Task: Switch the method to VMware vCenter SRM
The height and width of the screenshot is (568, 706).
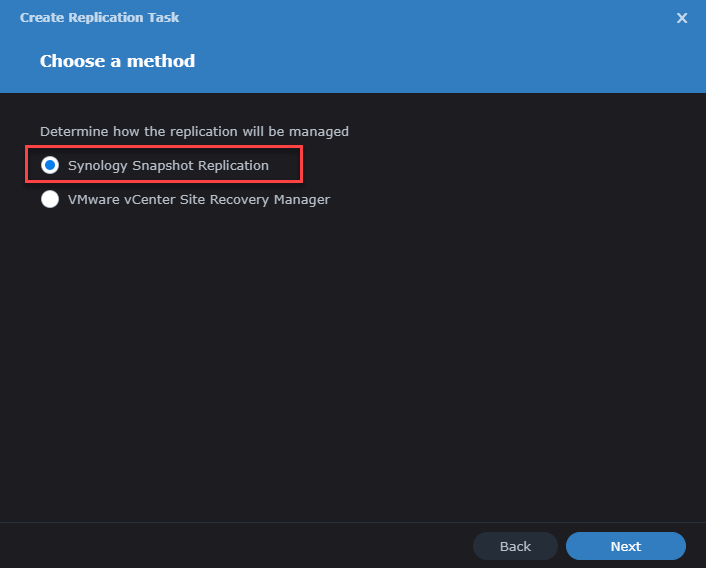Action: (x=49, y=199)
